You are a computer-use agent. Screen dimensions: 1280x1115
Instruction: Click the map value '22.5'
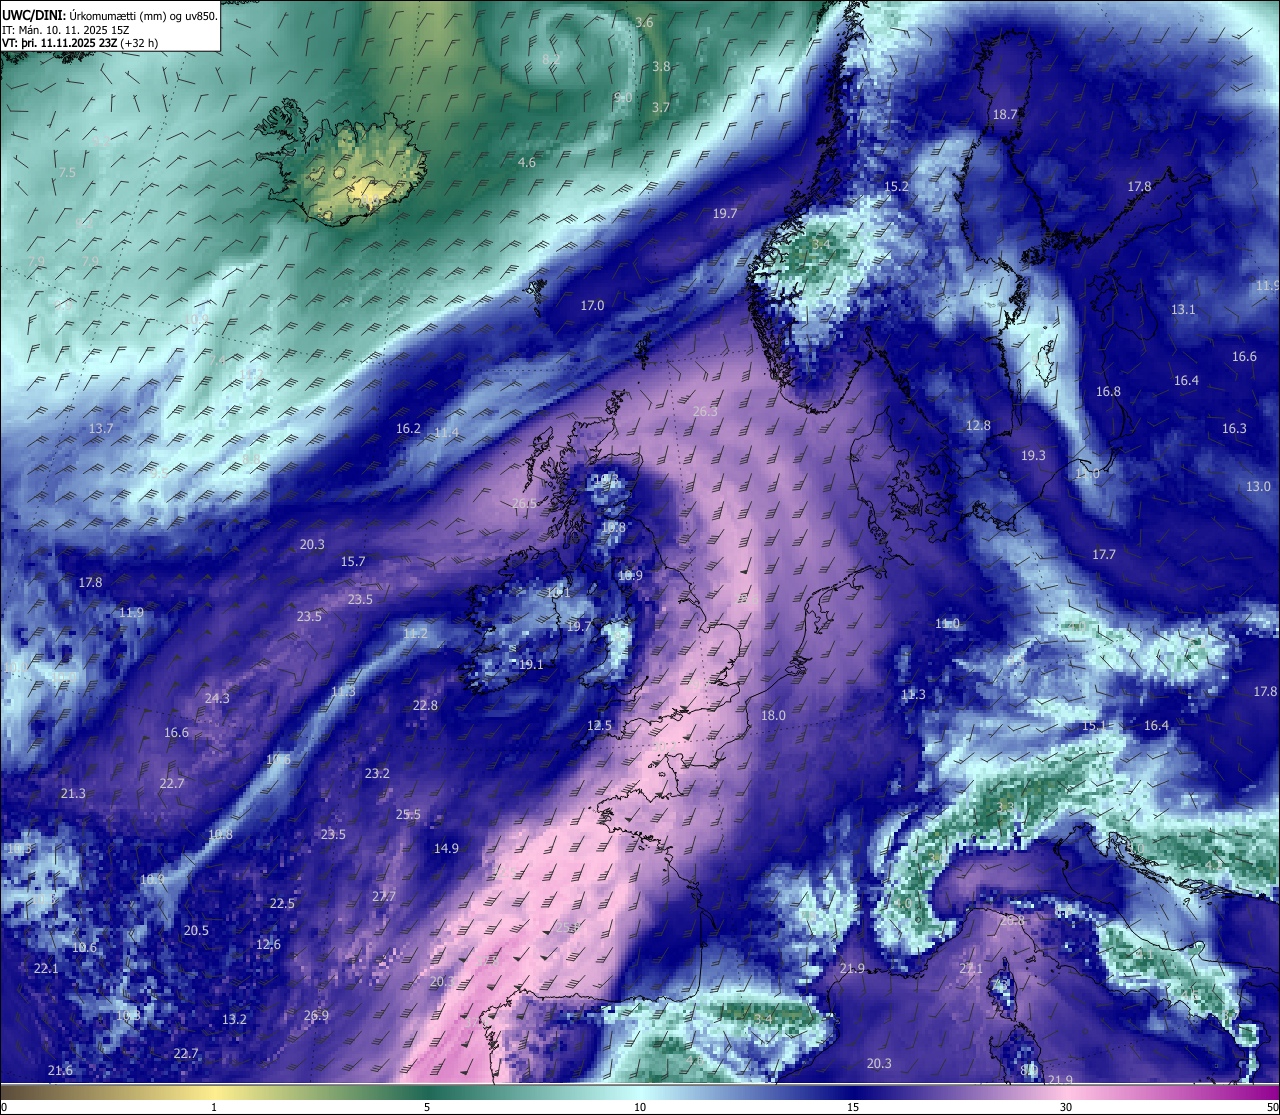[282, 903]
